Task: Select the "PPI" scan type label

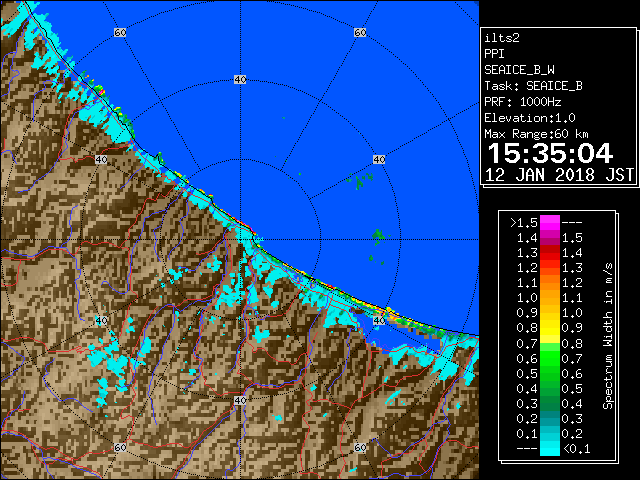Action: (x=494, y=54)
